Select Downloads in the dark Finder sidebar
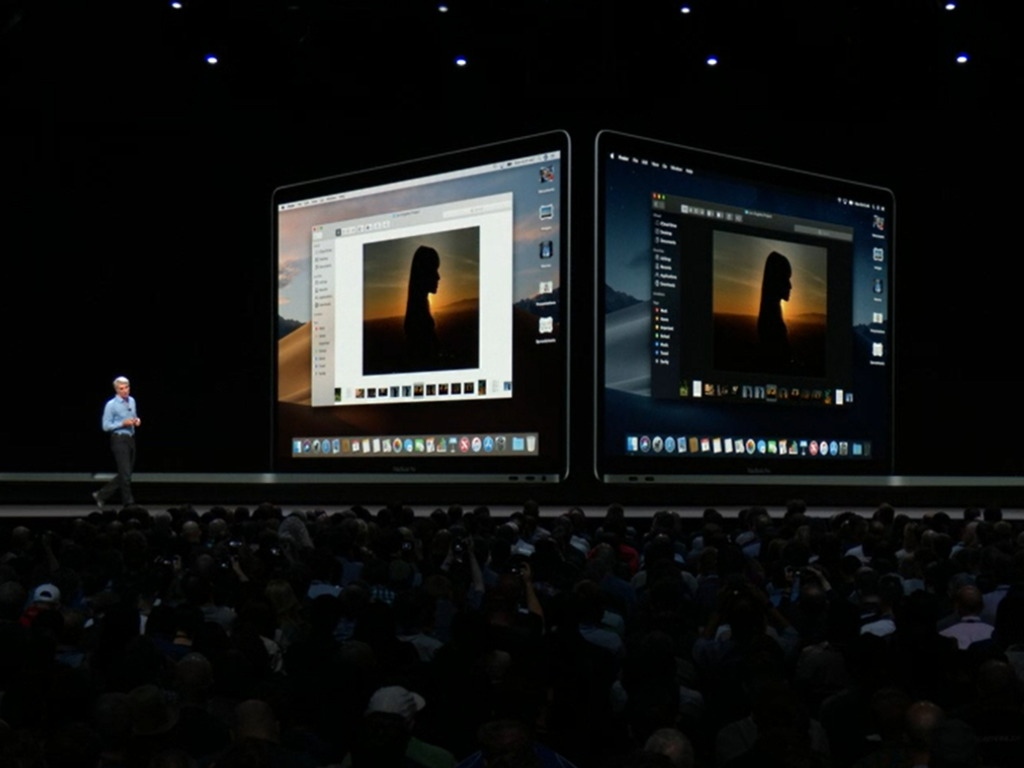Screen dimensions: 1024x768 [x=667, y=285]
